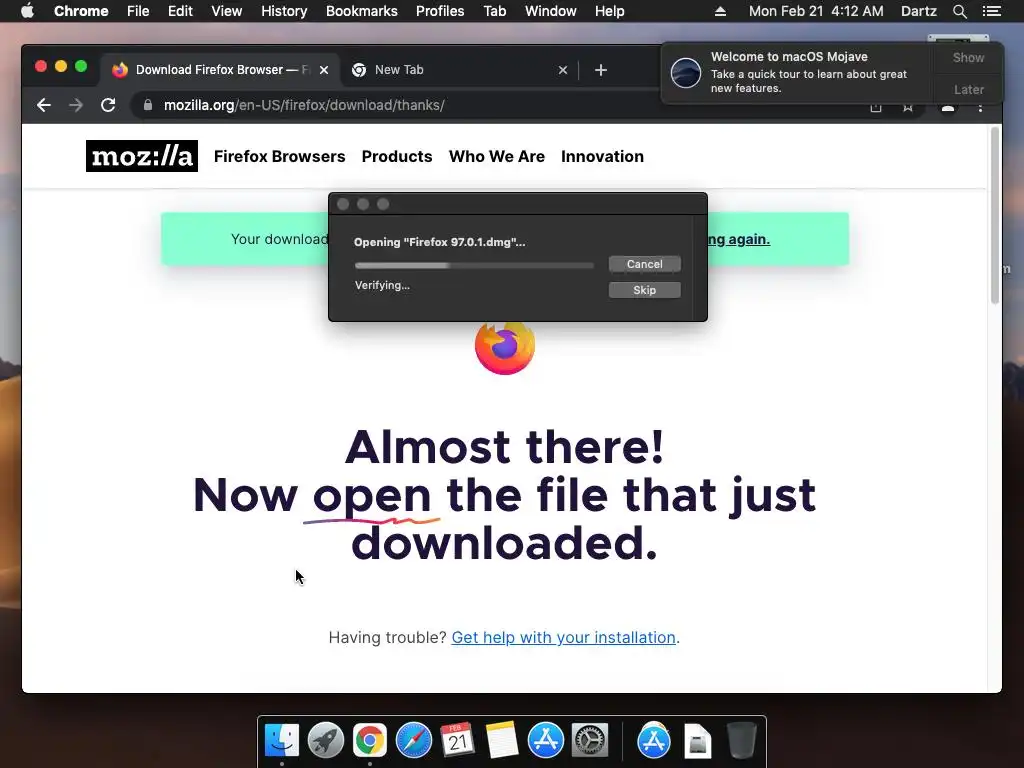Viewport: 1024px width, 768px height.
Task: Open the Tab menu
Action: 494,11
